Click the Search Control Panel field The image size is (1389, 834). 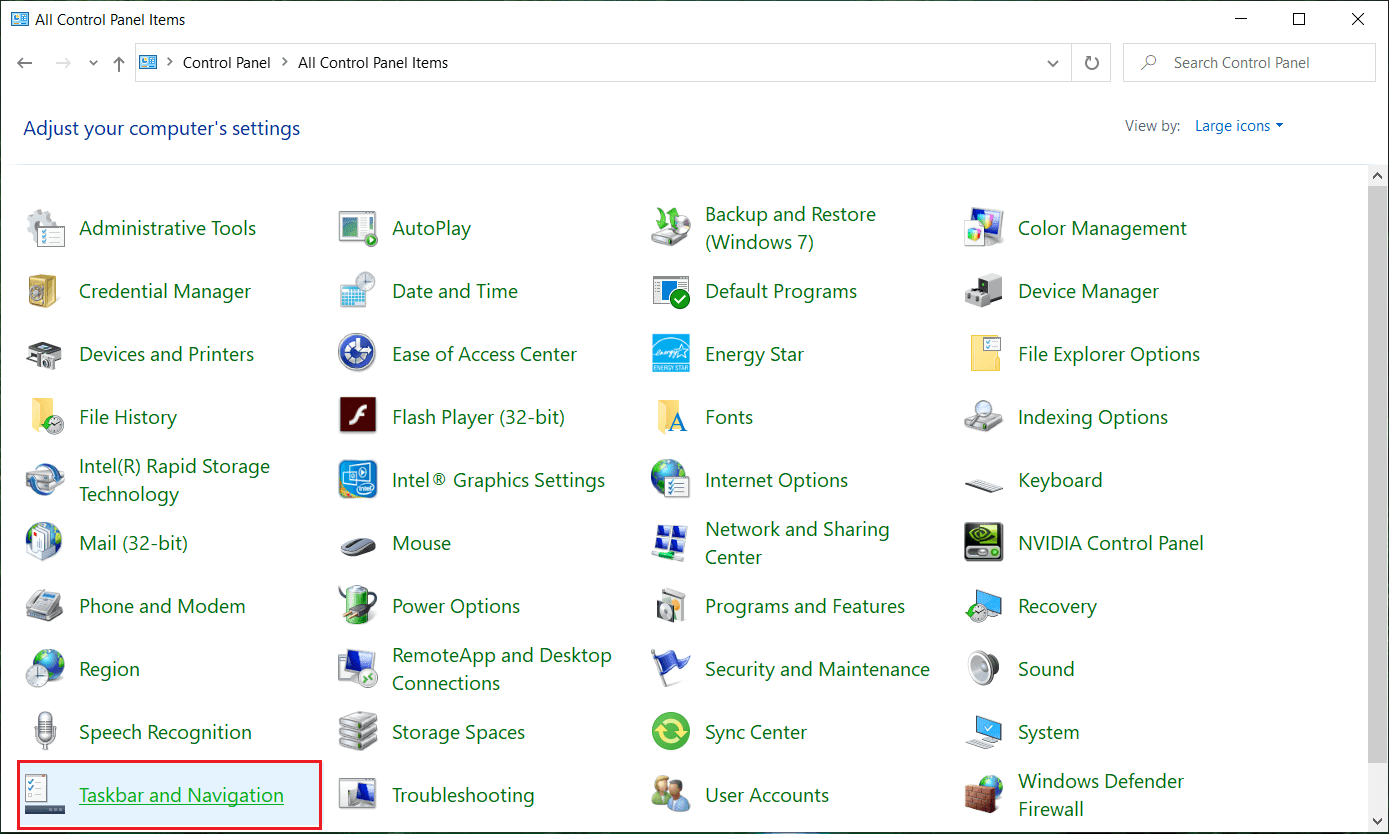(1249, 63)
